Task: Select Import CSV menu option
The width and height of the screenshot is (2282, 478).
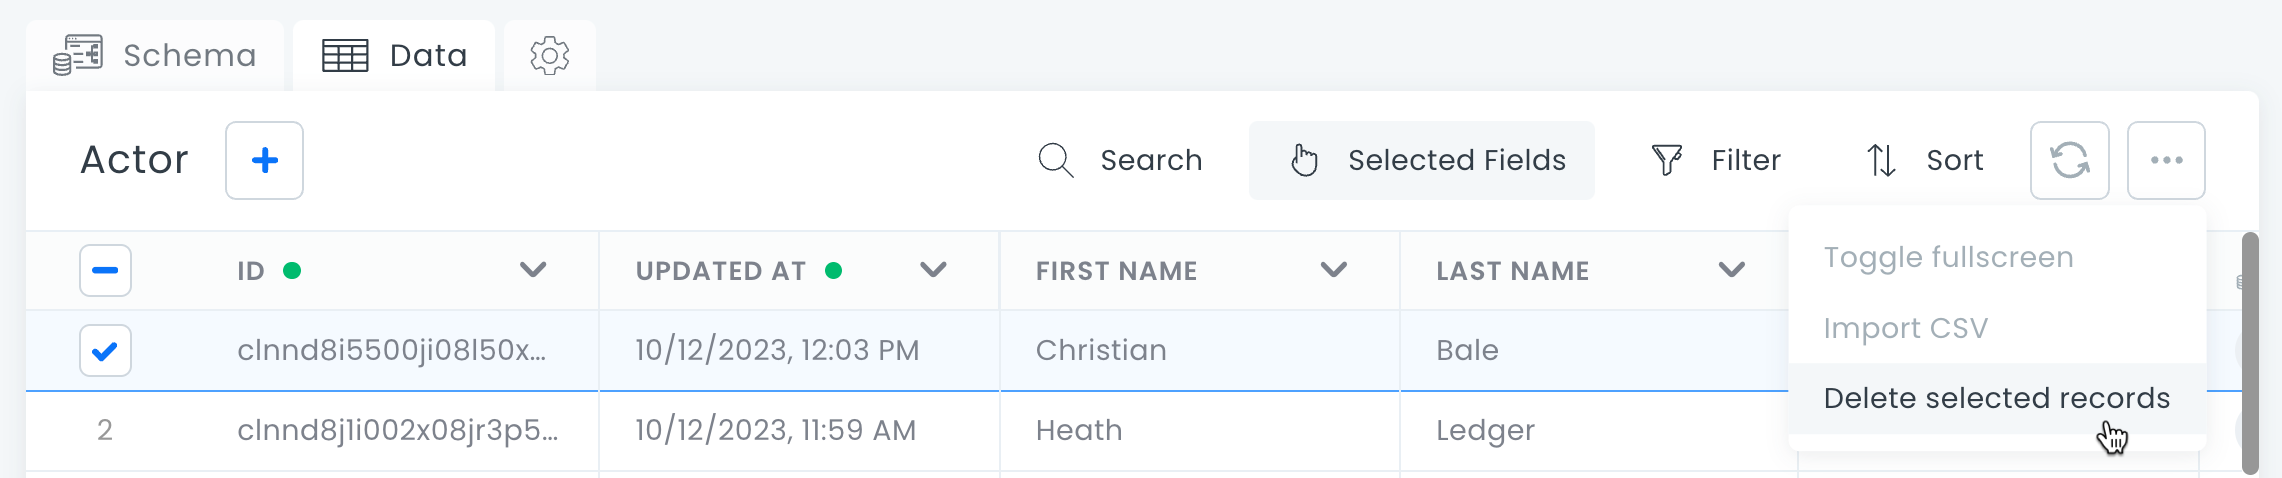Action: (1905, 328)
